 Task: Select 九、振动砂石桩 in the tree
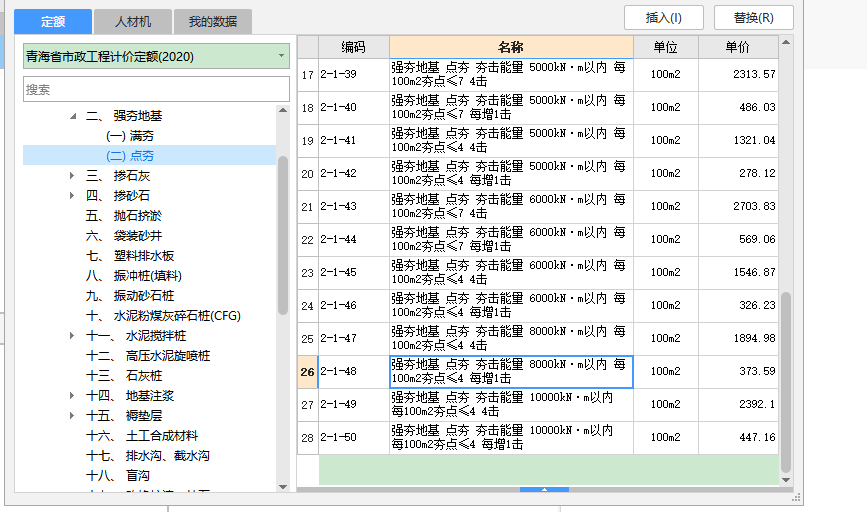[130, 296]
